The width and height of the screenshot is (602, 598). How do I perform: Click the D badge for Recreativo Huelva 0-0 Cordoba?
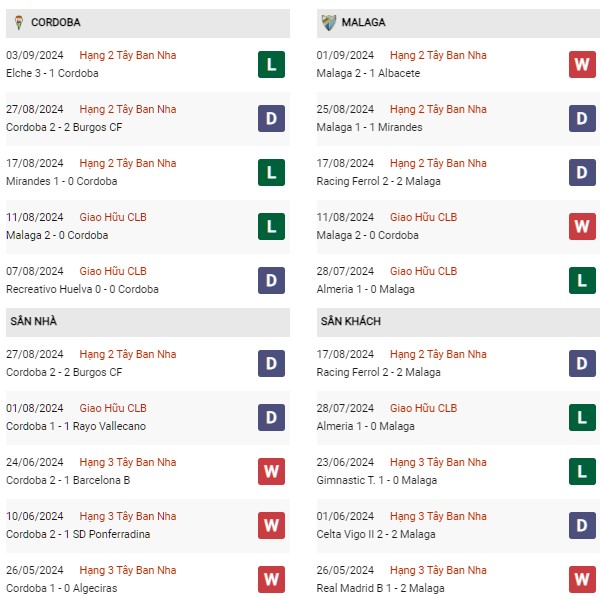[x=271, y=281]
